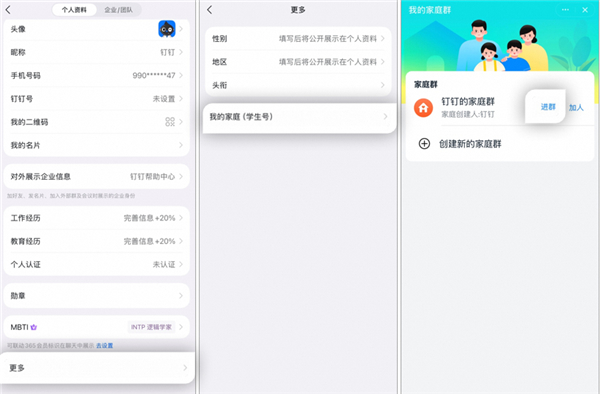
Task: Tap the 钉钉 nickname value
Action: click(167, 52)
